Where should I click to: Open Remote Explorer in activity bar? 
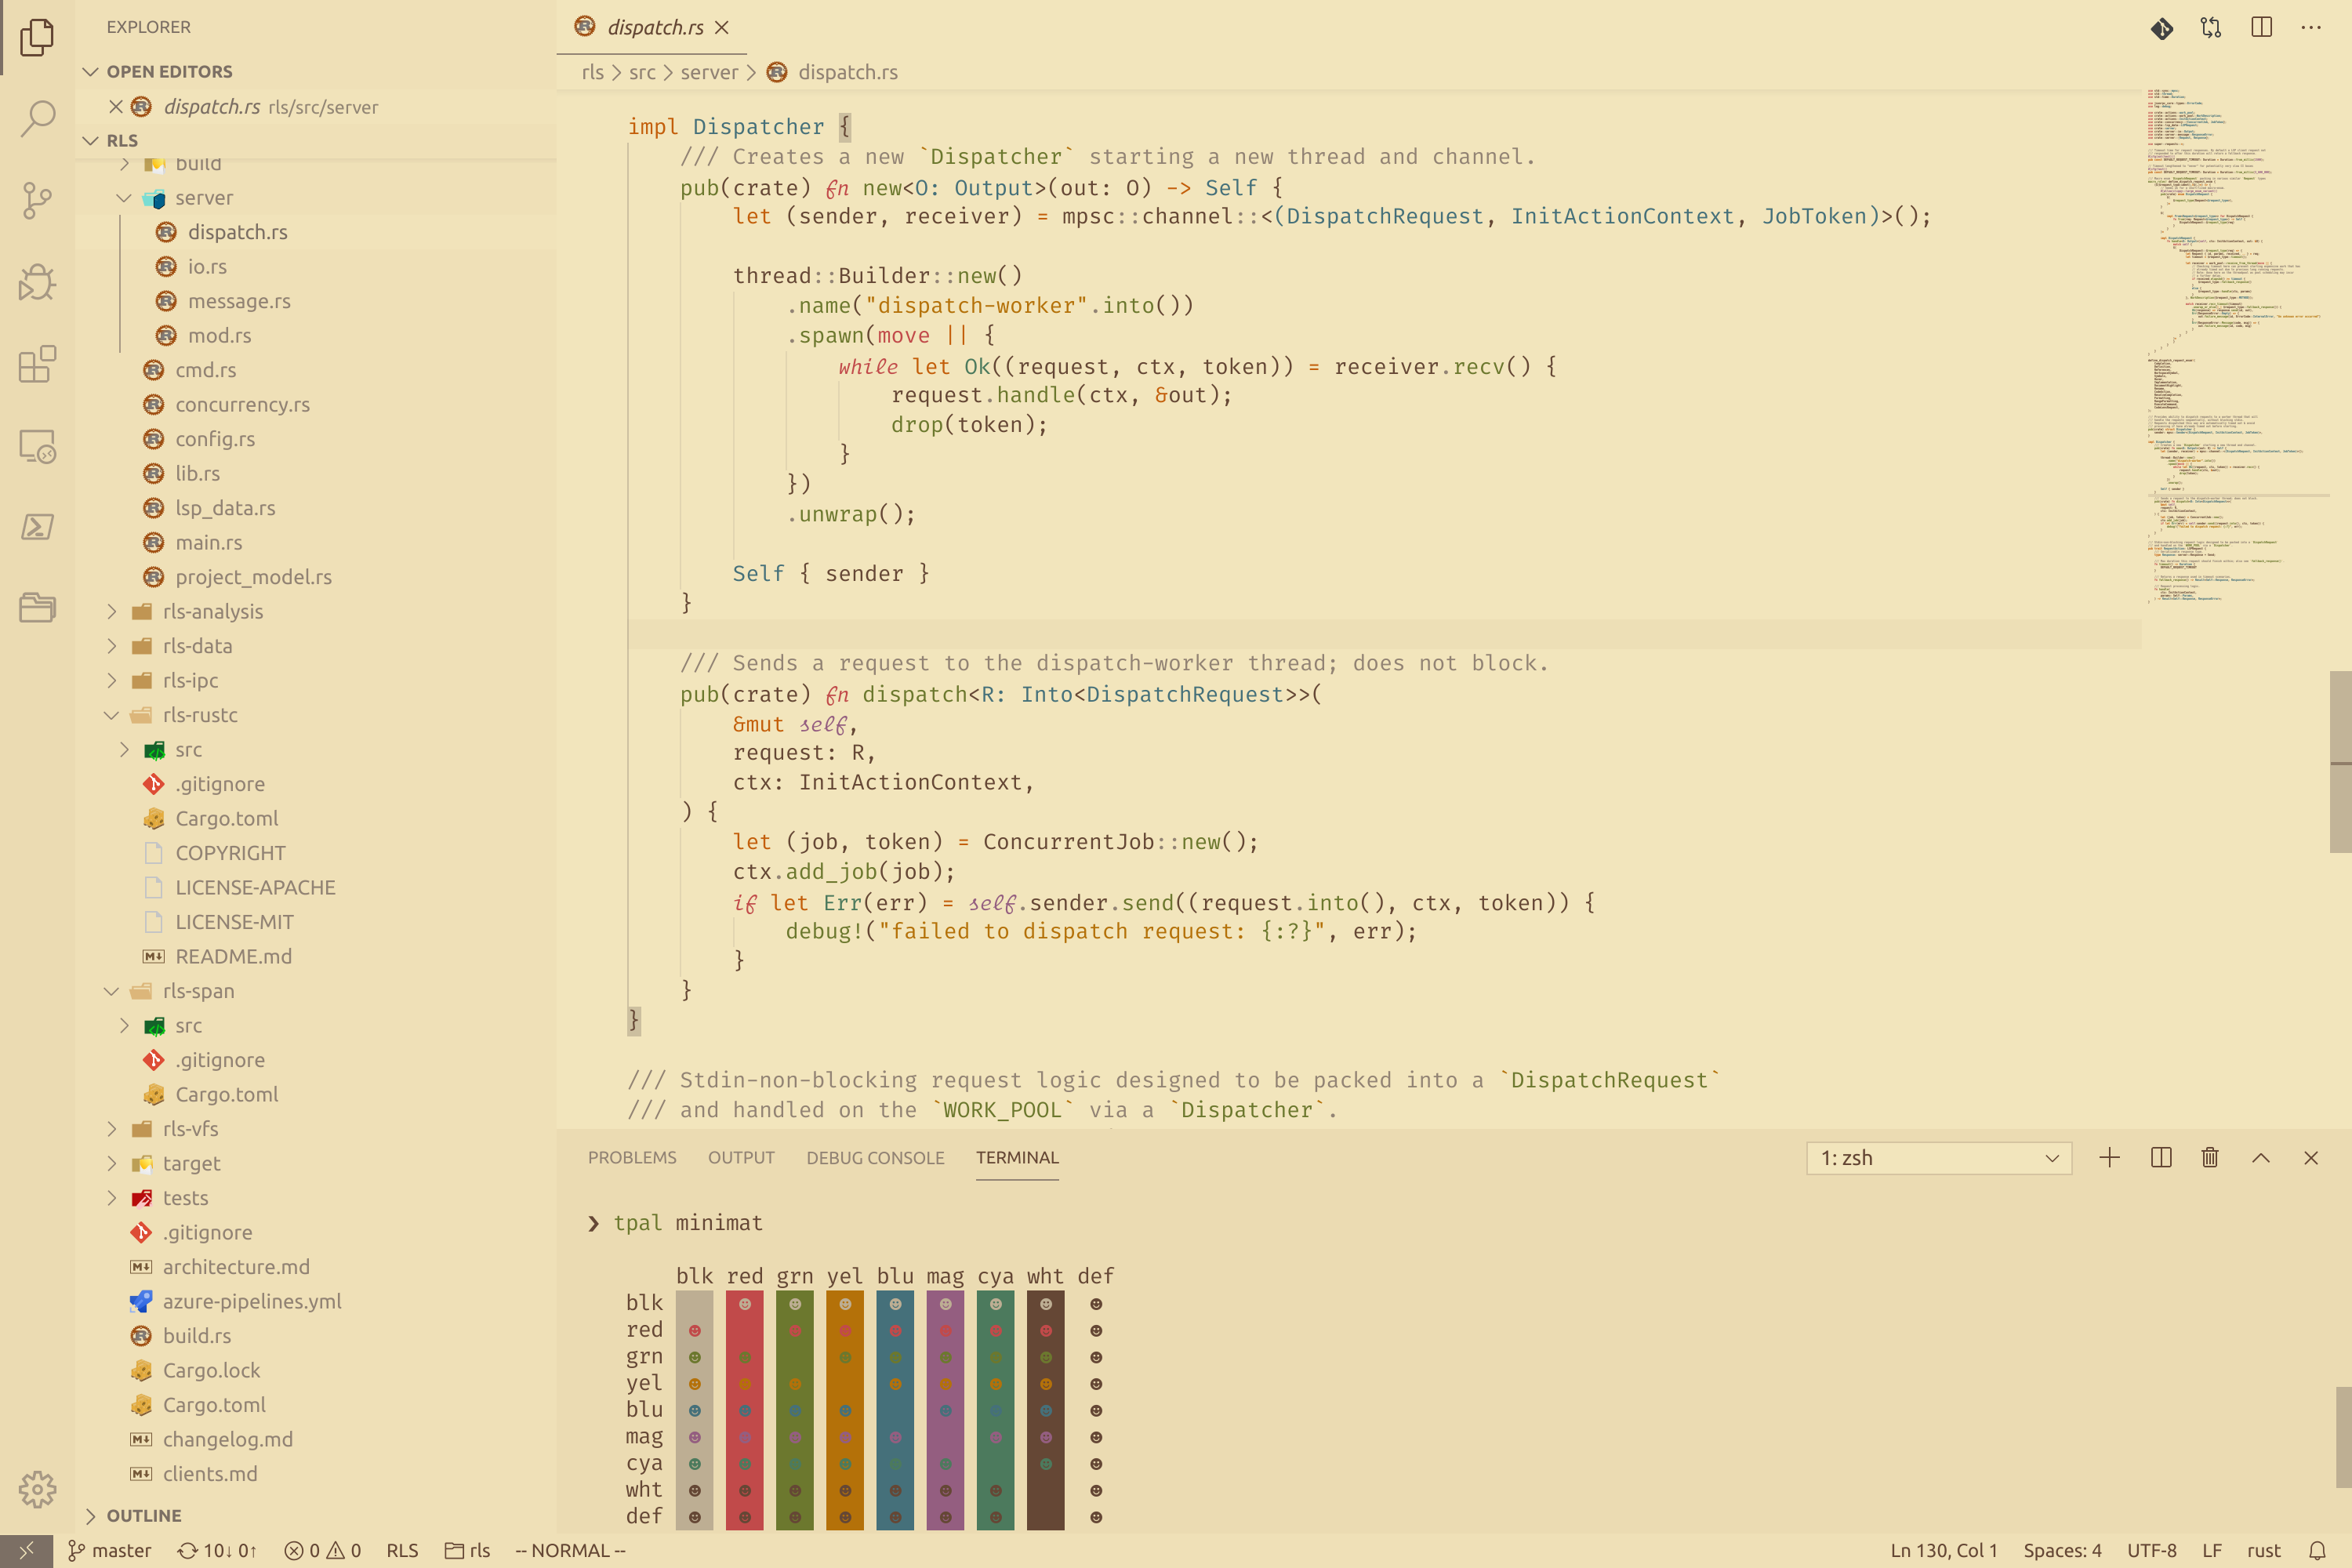(37, 446)
